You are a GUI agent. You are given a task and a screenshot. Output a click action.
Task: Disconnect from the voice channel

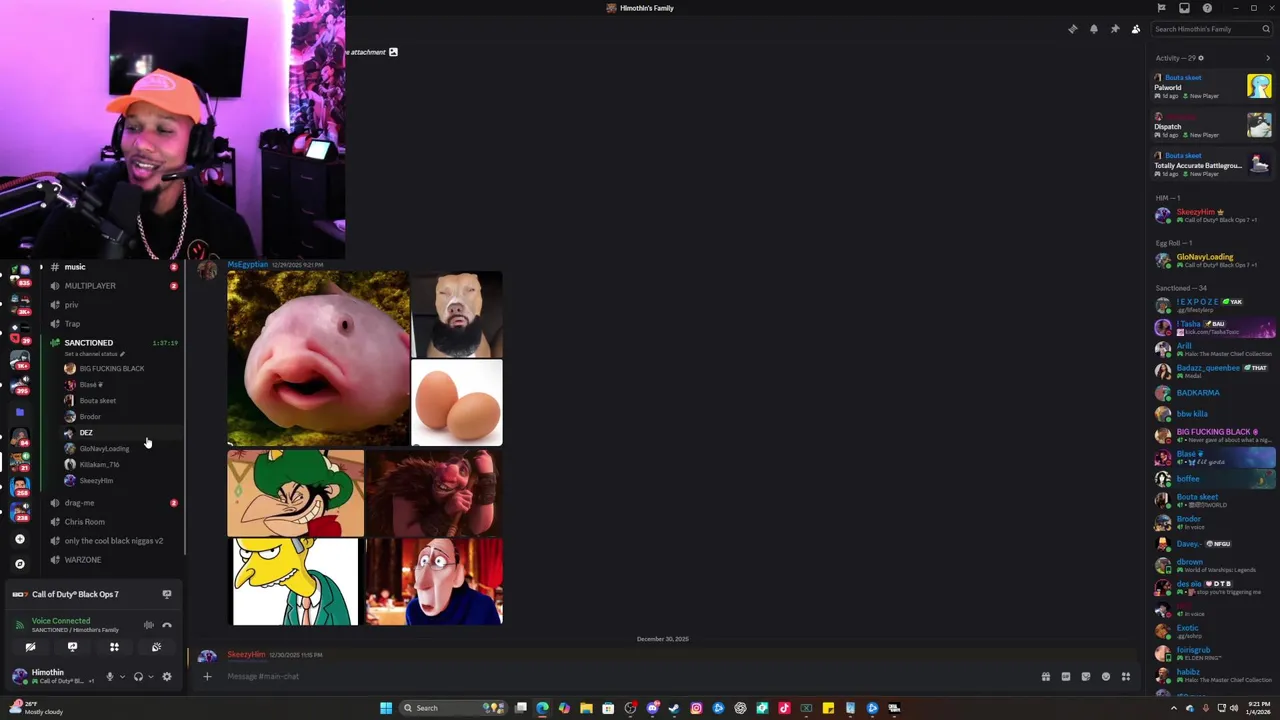[x=167, y=625]
